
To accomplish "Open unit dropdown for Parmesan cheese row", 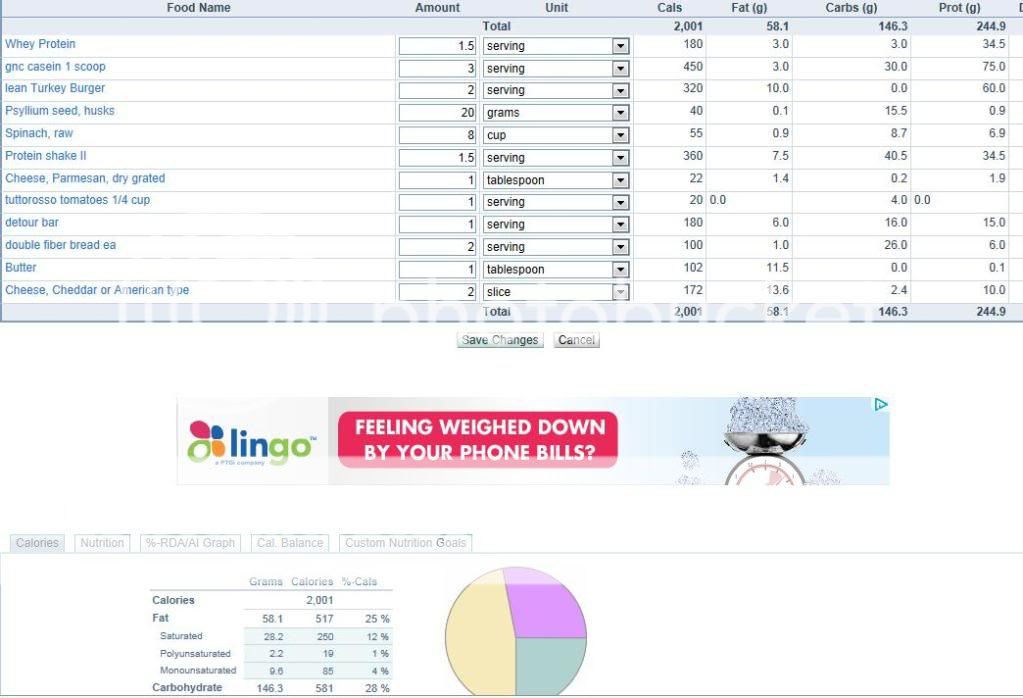I will click(x=621, y=181).
